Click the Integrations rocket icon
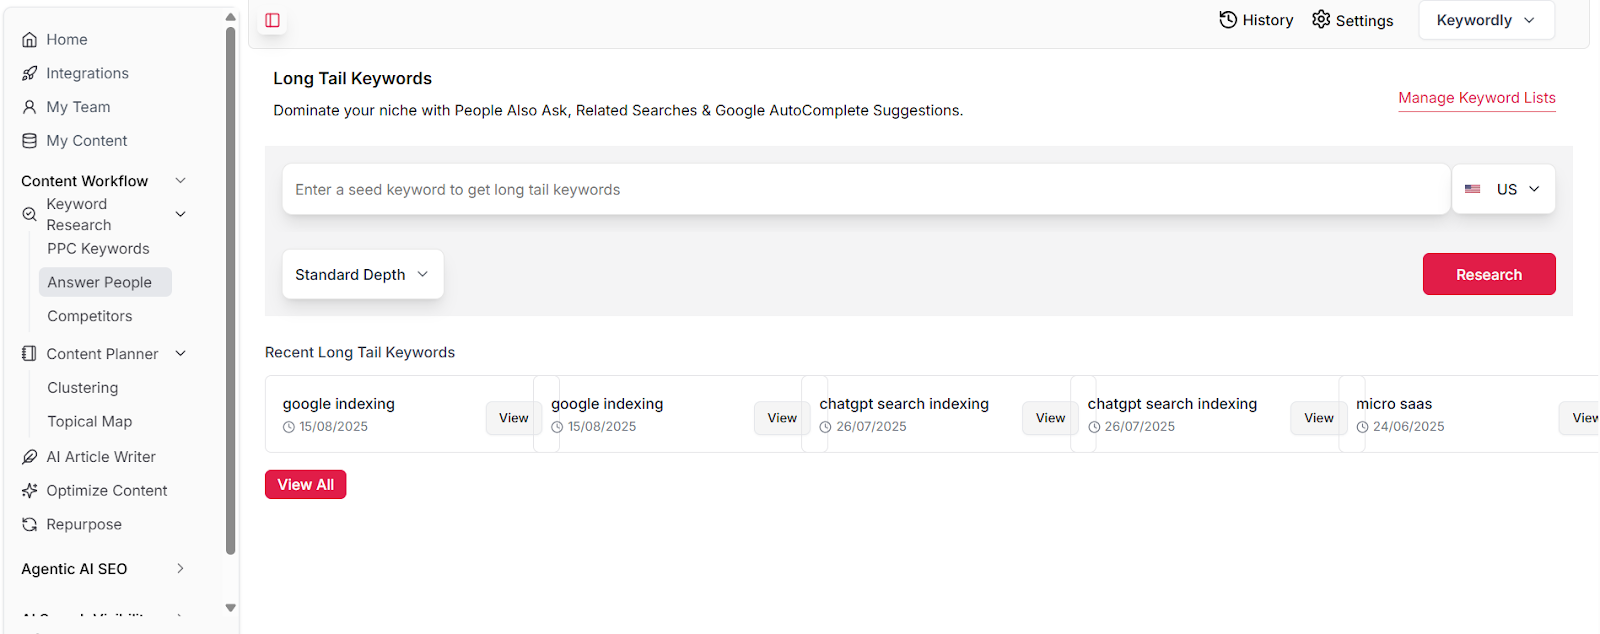 pyautogui.click(x=30, y=74)
